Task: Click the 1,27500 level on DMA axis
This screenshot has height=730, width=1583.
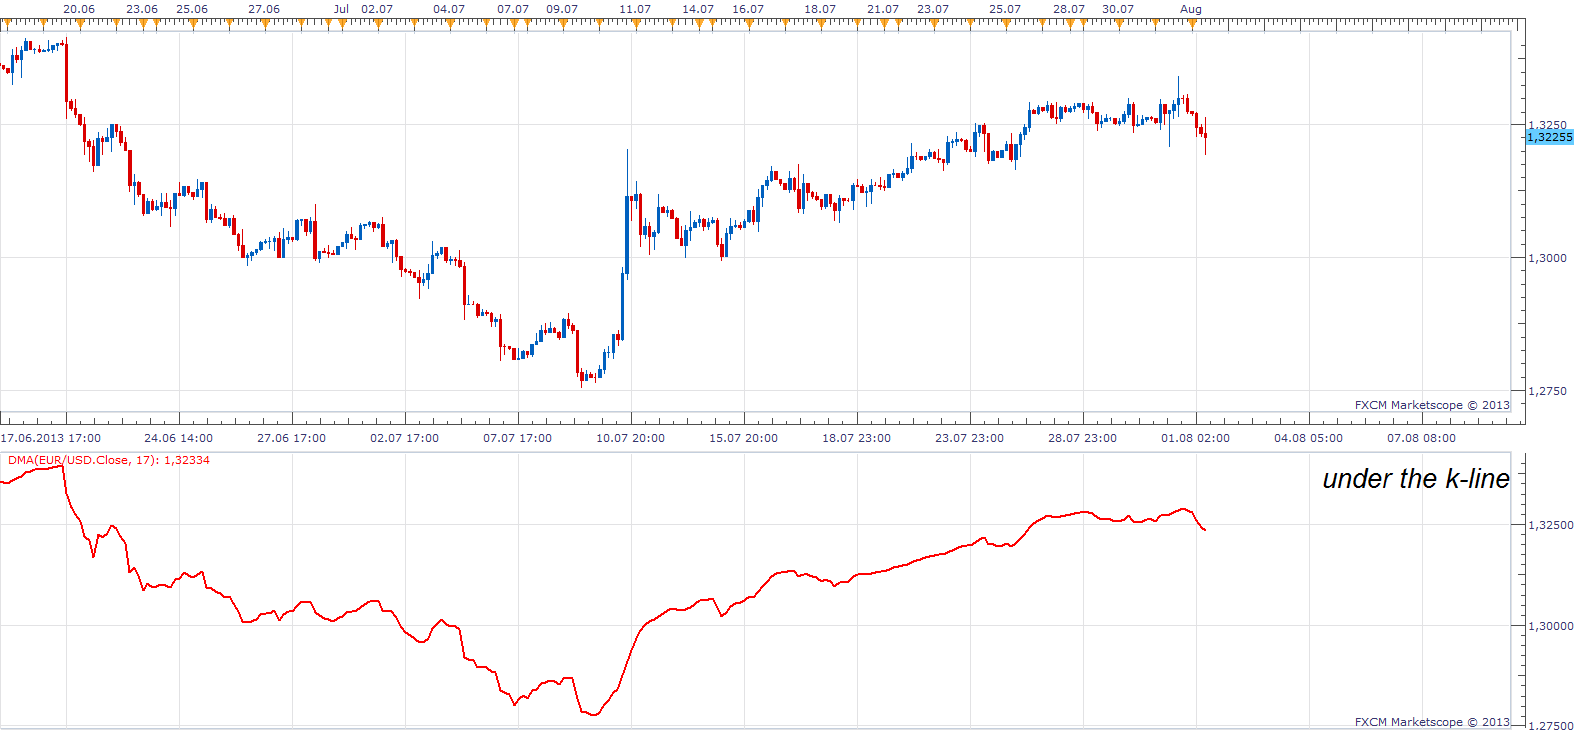Action: [x=1550, y=725]
